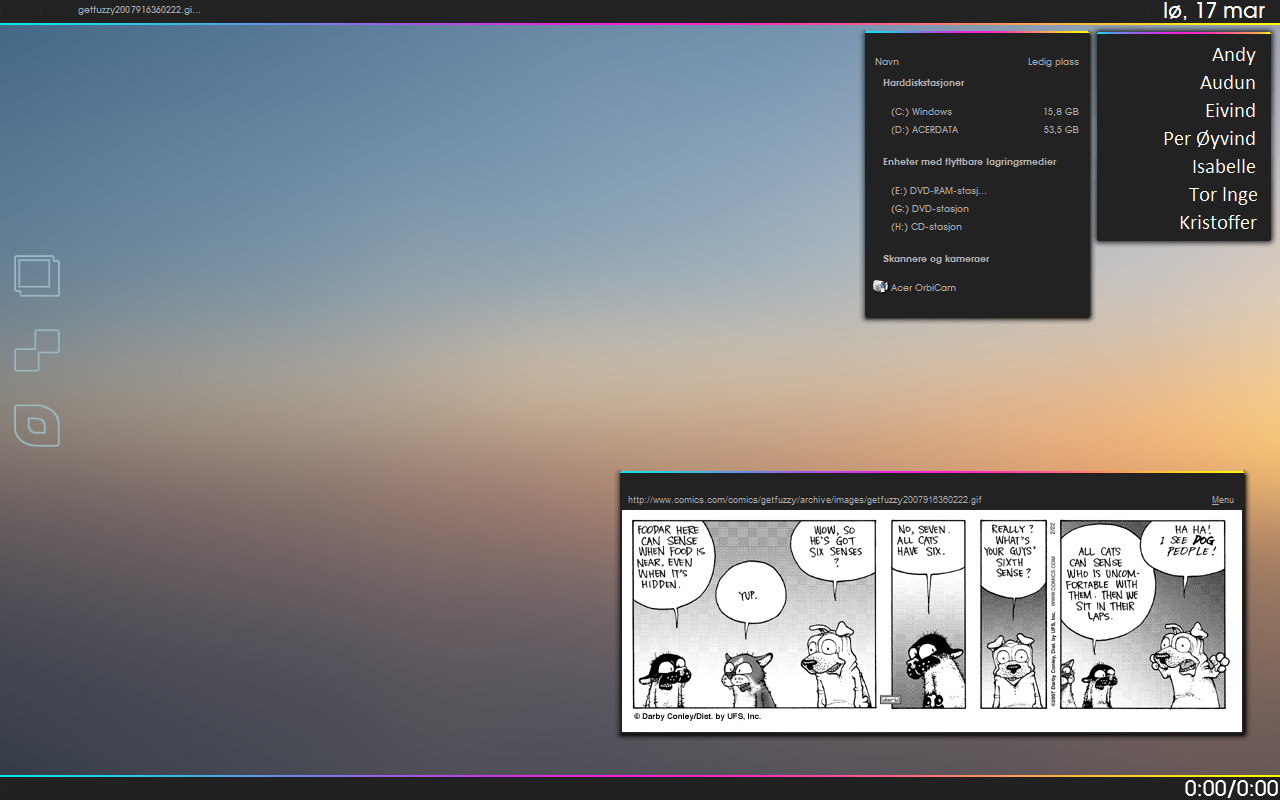Open the (E:) DVD-RAM-stasj... drive

point(938,191)
